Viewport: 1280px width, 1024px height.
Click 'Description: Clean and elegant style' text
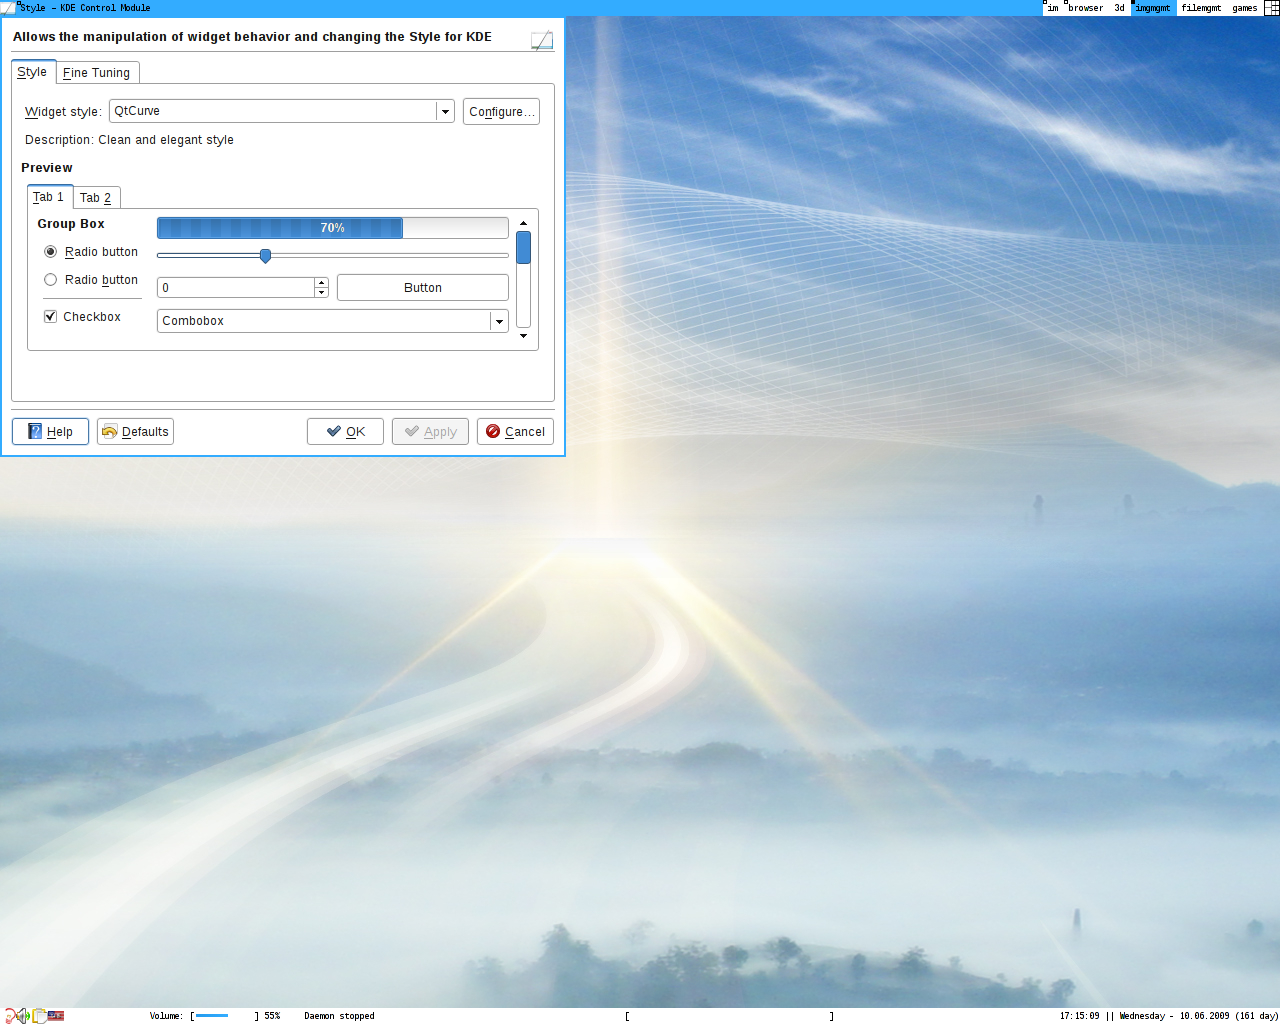[129, 140]
